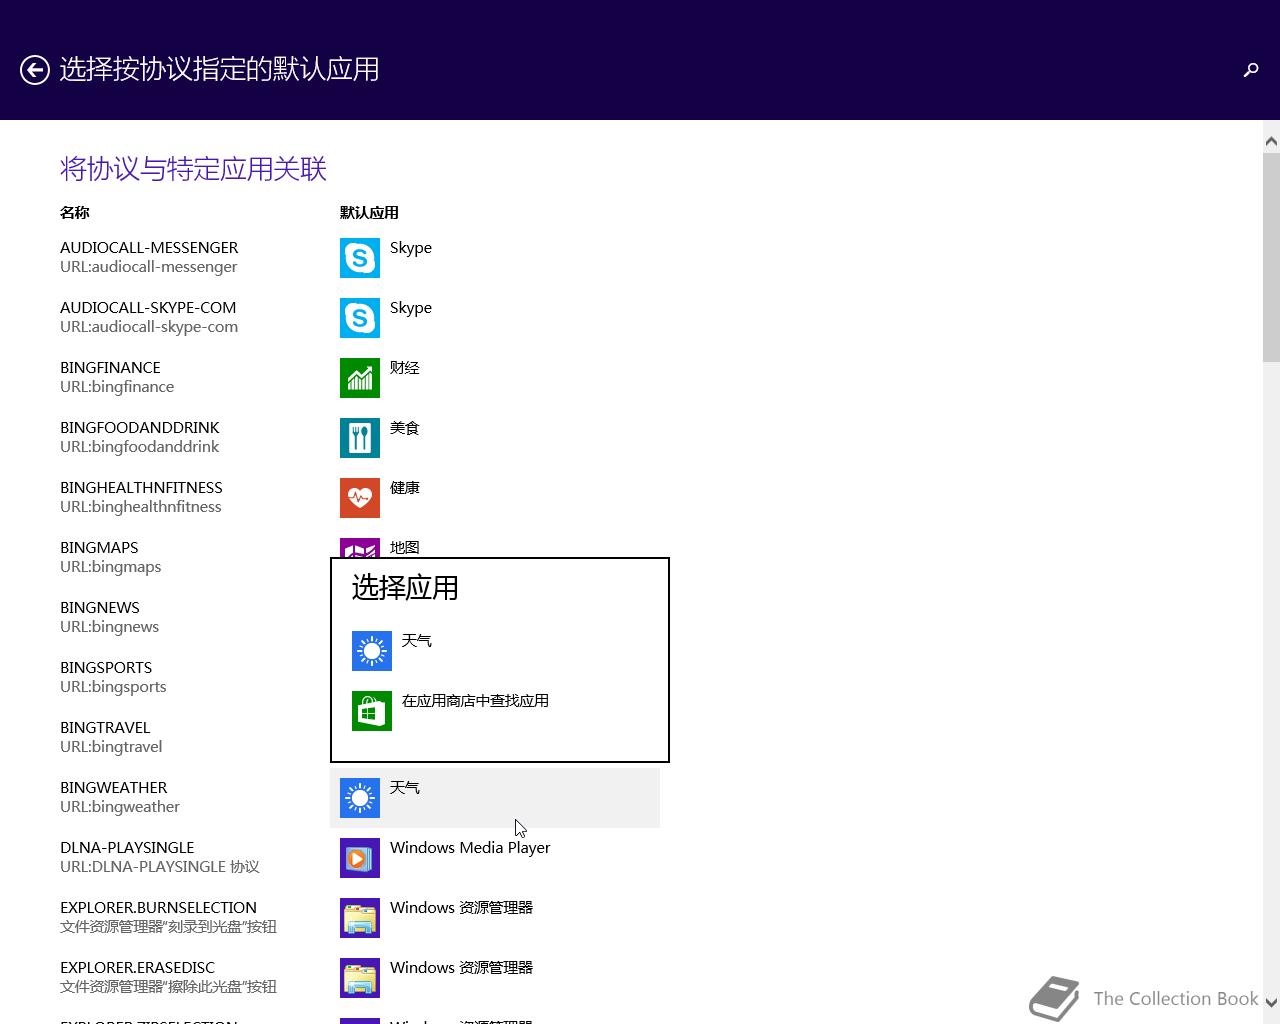Click the weather icon in the BINGWEATHER row
This screenshot has width=1280, height=1024.
pos(360,798)
